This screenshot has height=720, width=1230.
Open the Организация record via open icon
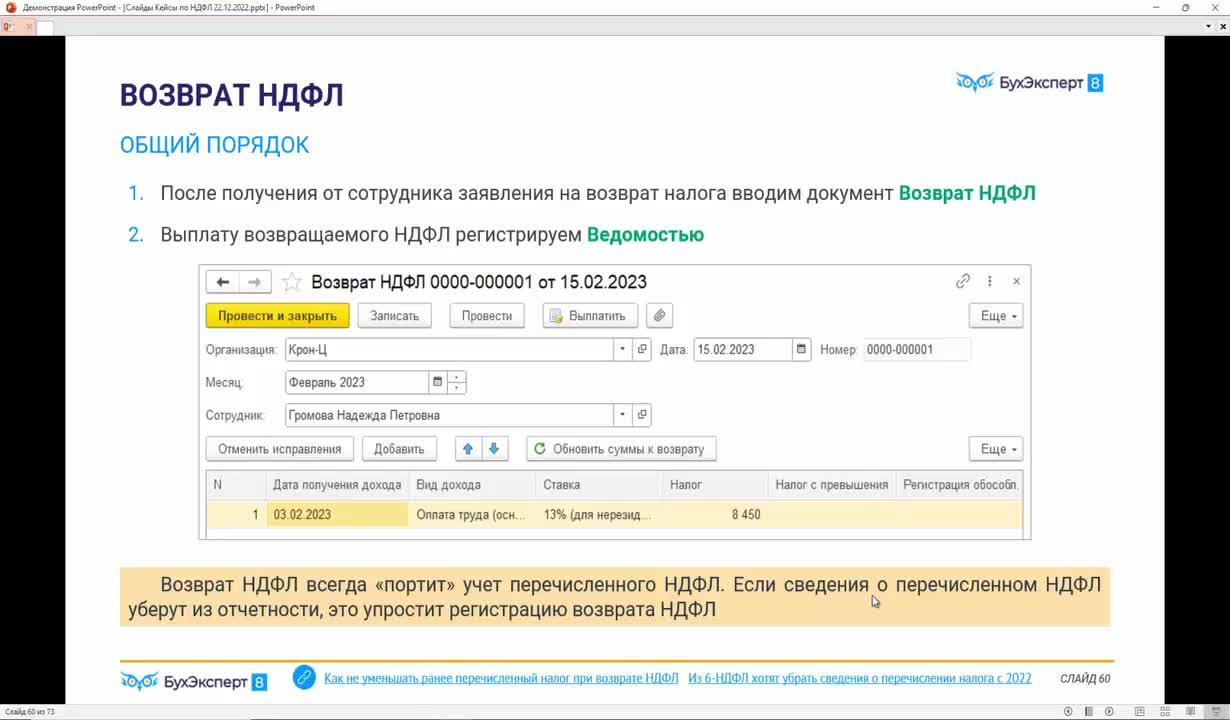pyautogui.click(x=642, y=350)
